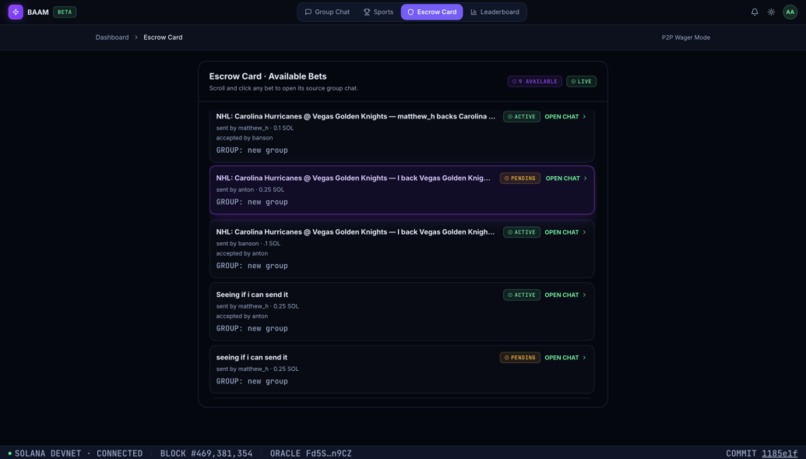This screenshot has width=806, height=459.
Task: Click the breadcrumb chevron separator
Action: click(x=136, y=38)
